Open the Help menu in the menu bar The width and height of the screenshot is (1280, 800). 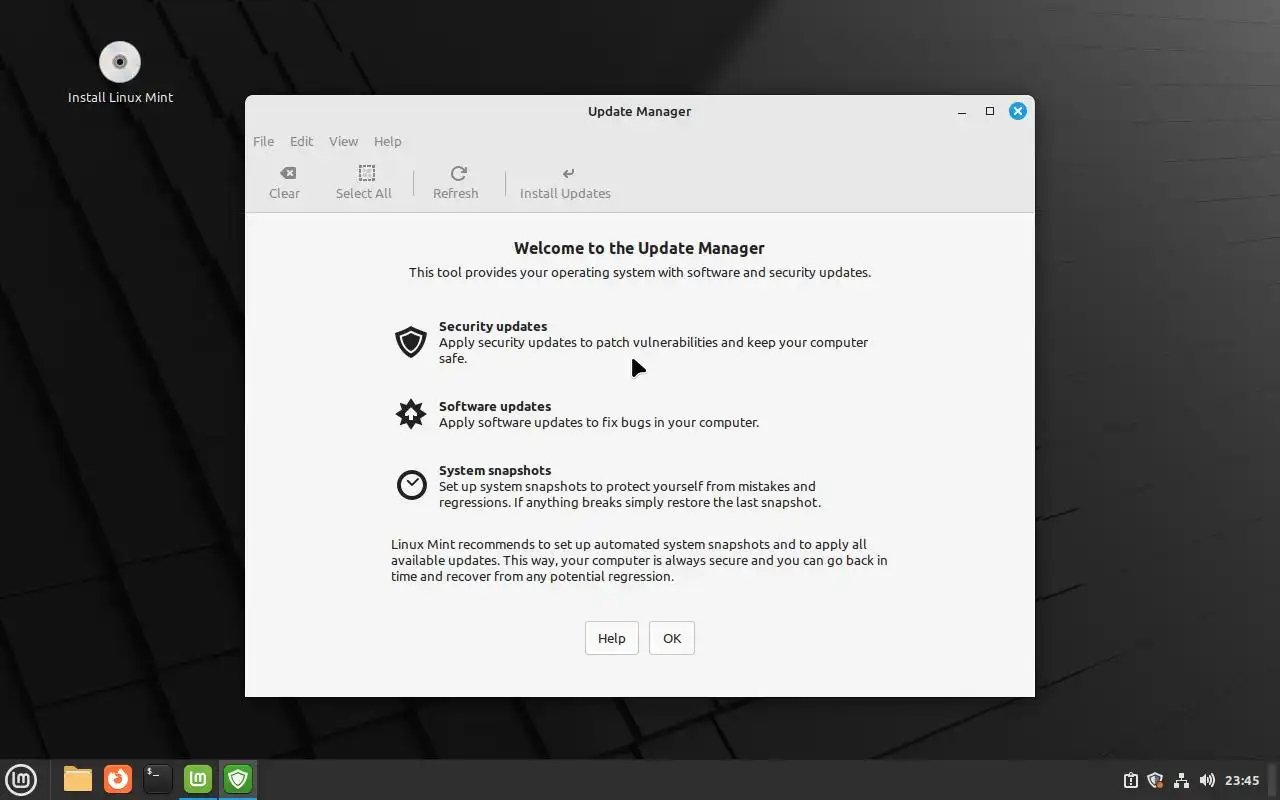387,141
